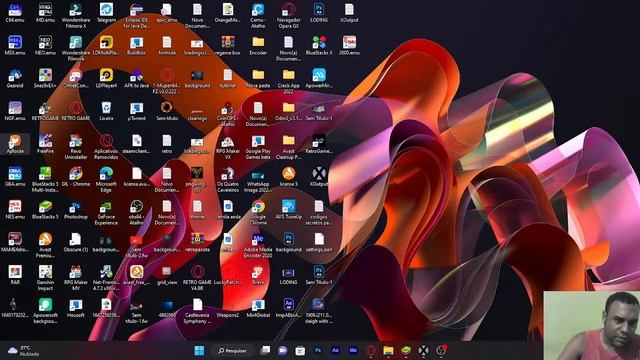Select the GeForce Experience desktop icon
Screen dimensions: 640x360
tap(106, 213)
